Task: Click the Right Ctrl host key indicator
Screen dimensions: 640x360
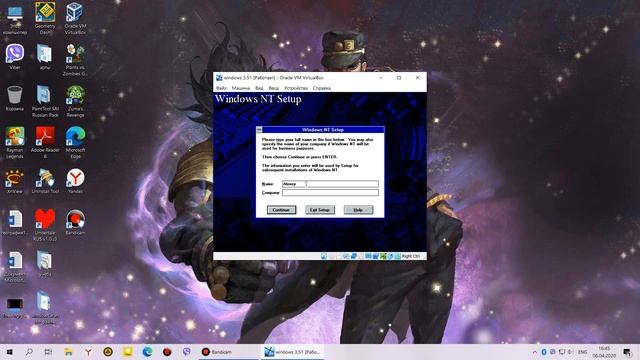Action: [x=410, y=256]
